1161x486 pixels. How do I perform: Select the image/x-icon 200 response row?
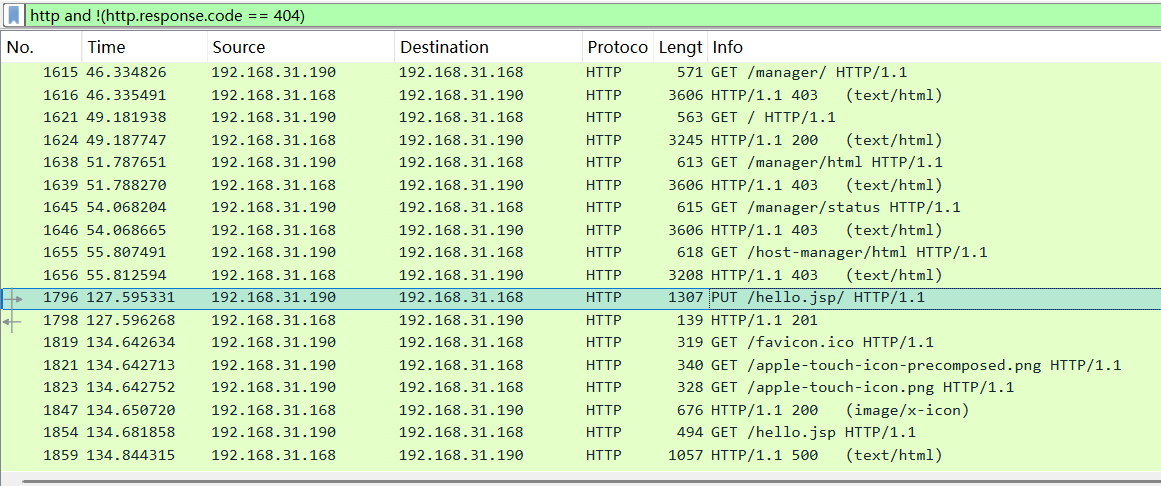(x=581, y=410)
